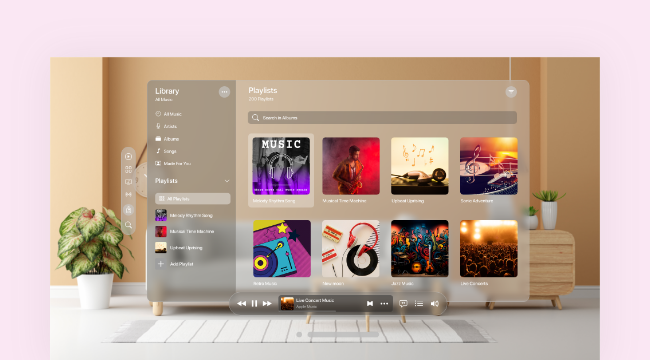Click the volume speaker icon
650x360 pixels.
point(435,304)
